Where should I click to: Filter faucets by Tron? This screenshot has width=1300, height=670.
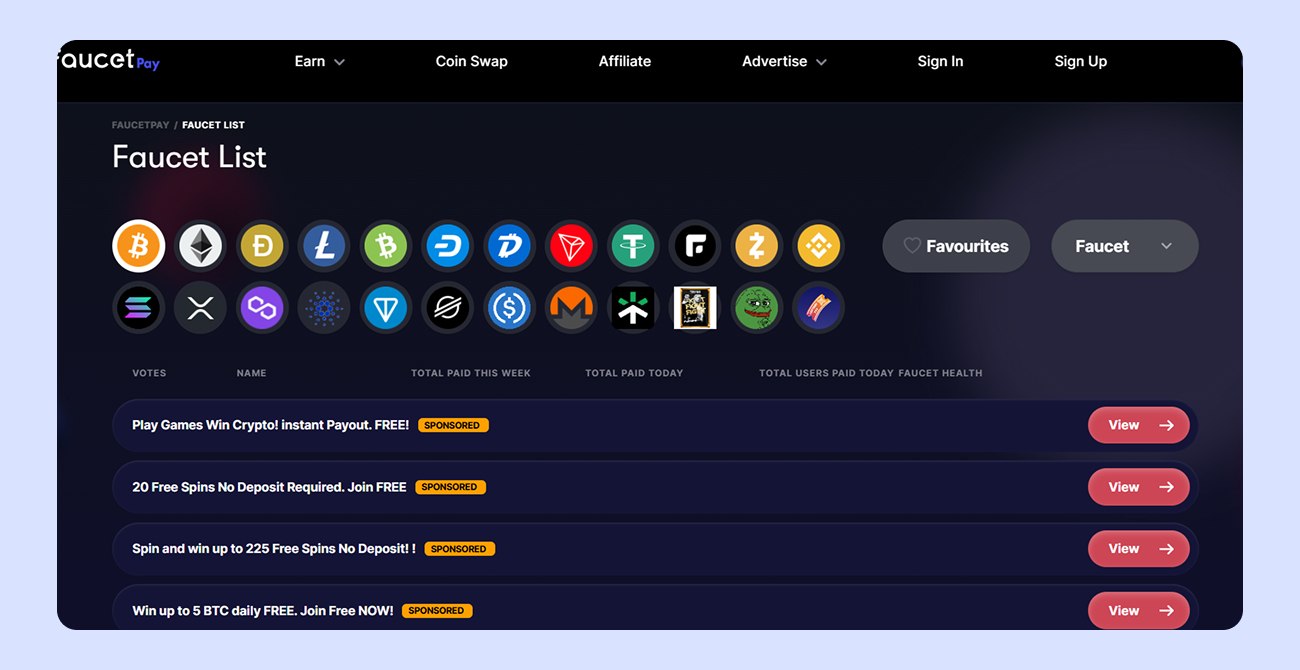pyautogui.click(x=571, y=246)
